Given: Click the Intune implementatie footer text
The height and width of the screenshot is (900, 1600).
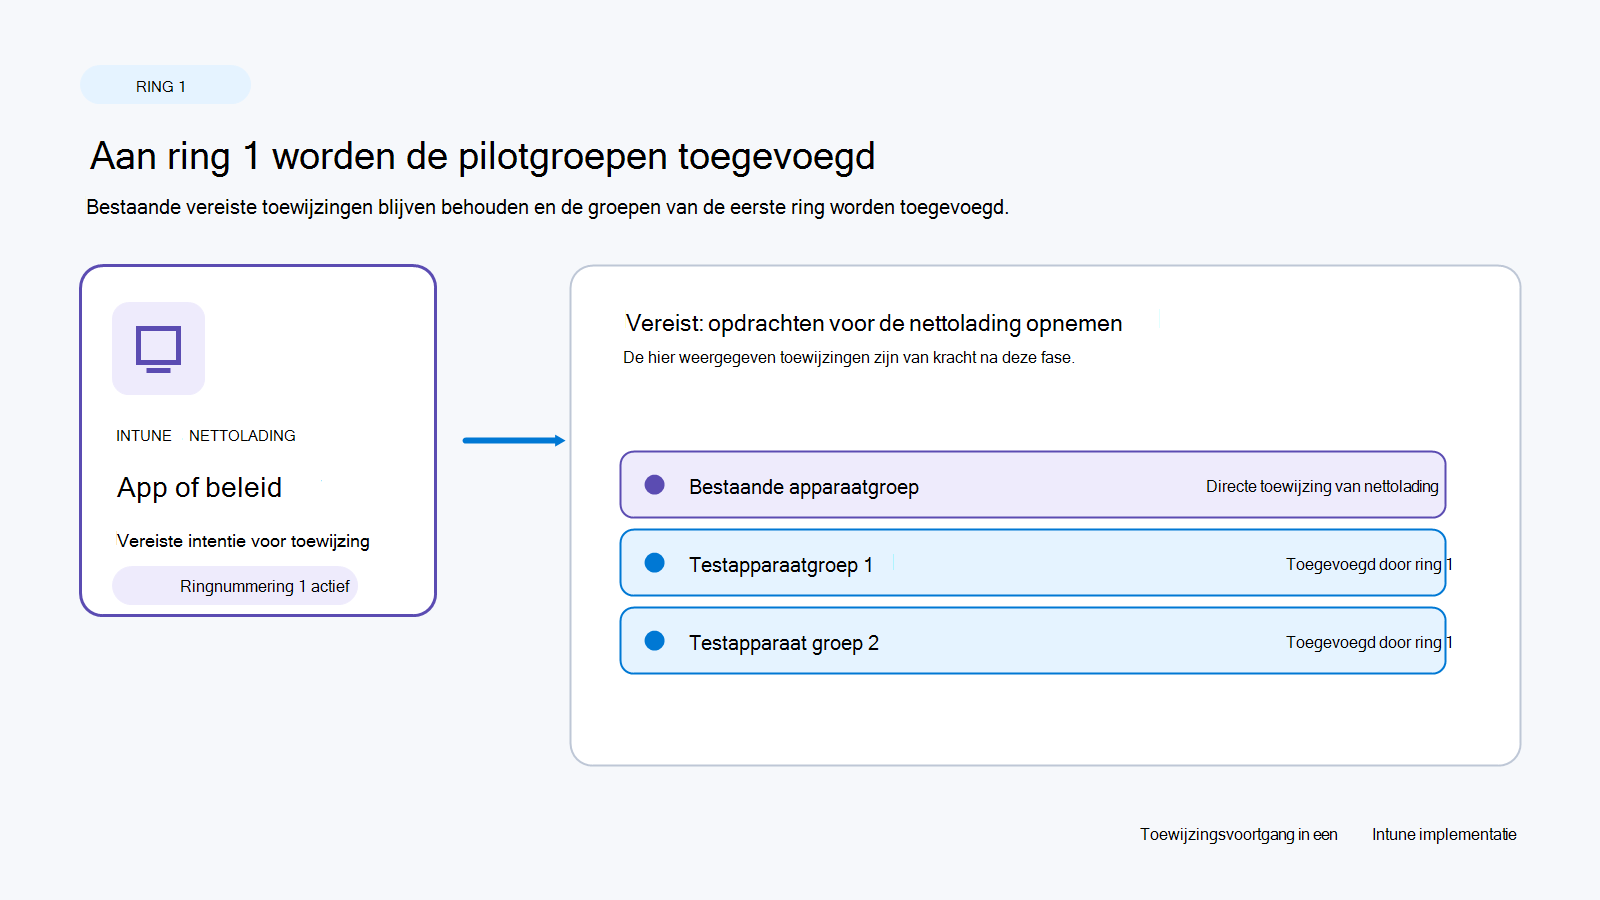Looking at the screenshot, I should click(x=1444, y=834).
